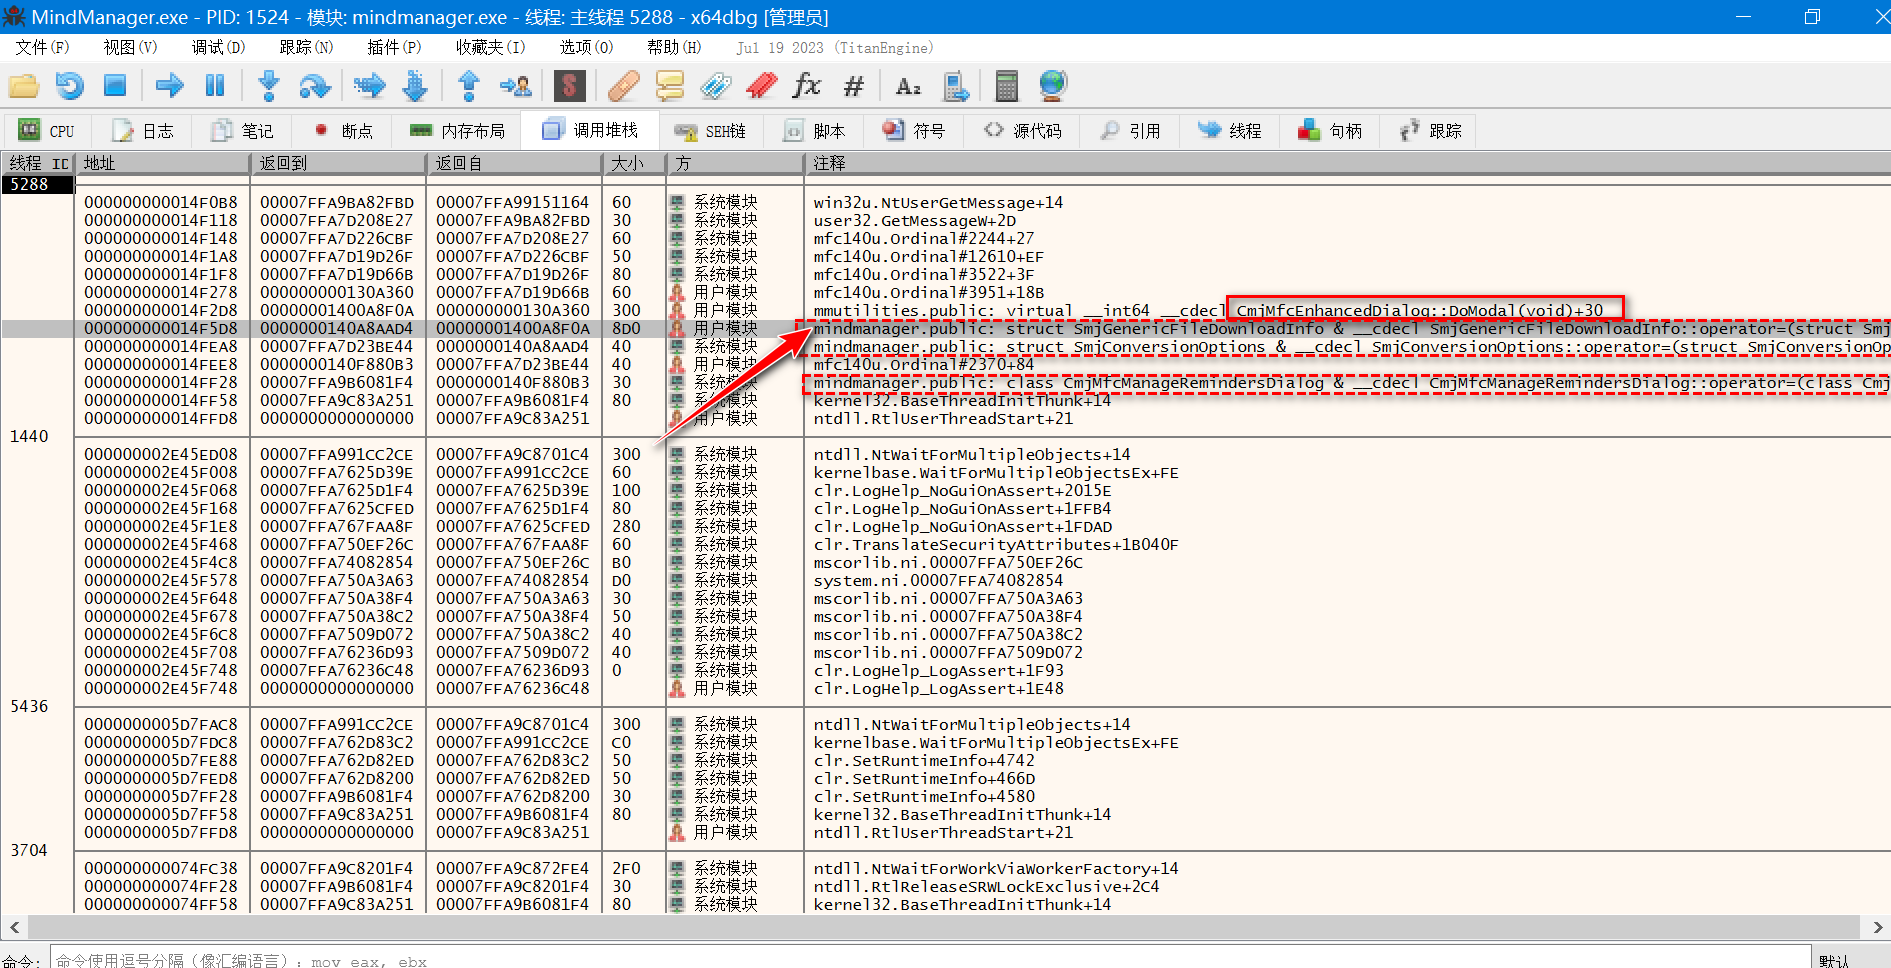Image resolution: width=1891 pixels, height=968 pixels.
Task: Open the 调试(D) menu
Action: 218,47
